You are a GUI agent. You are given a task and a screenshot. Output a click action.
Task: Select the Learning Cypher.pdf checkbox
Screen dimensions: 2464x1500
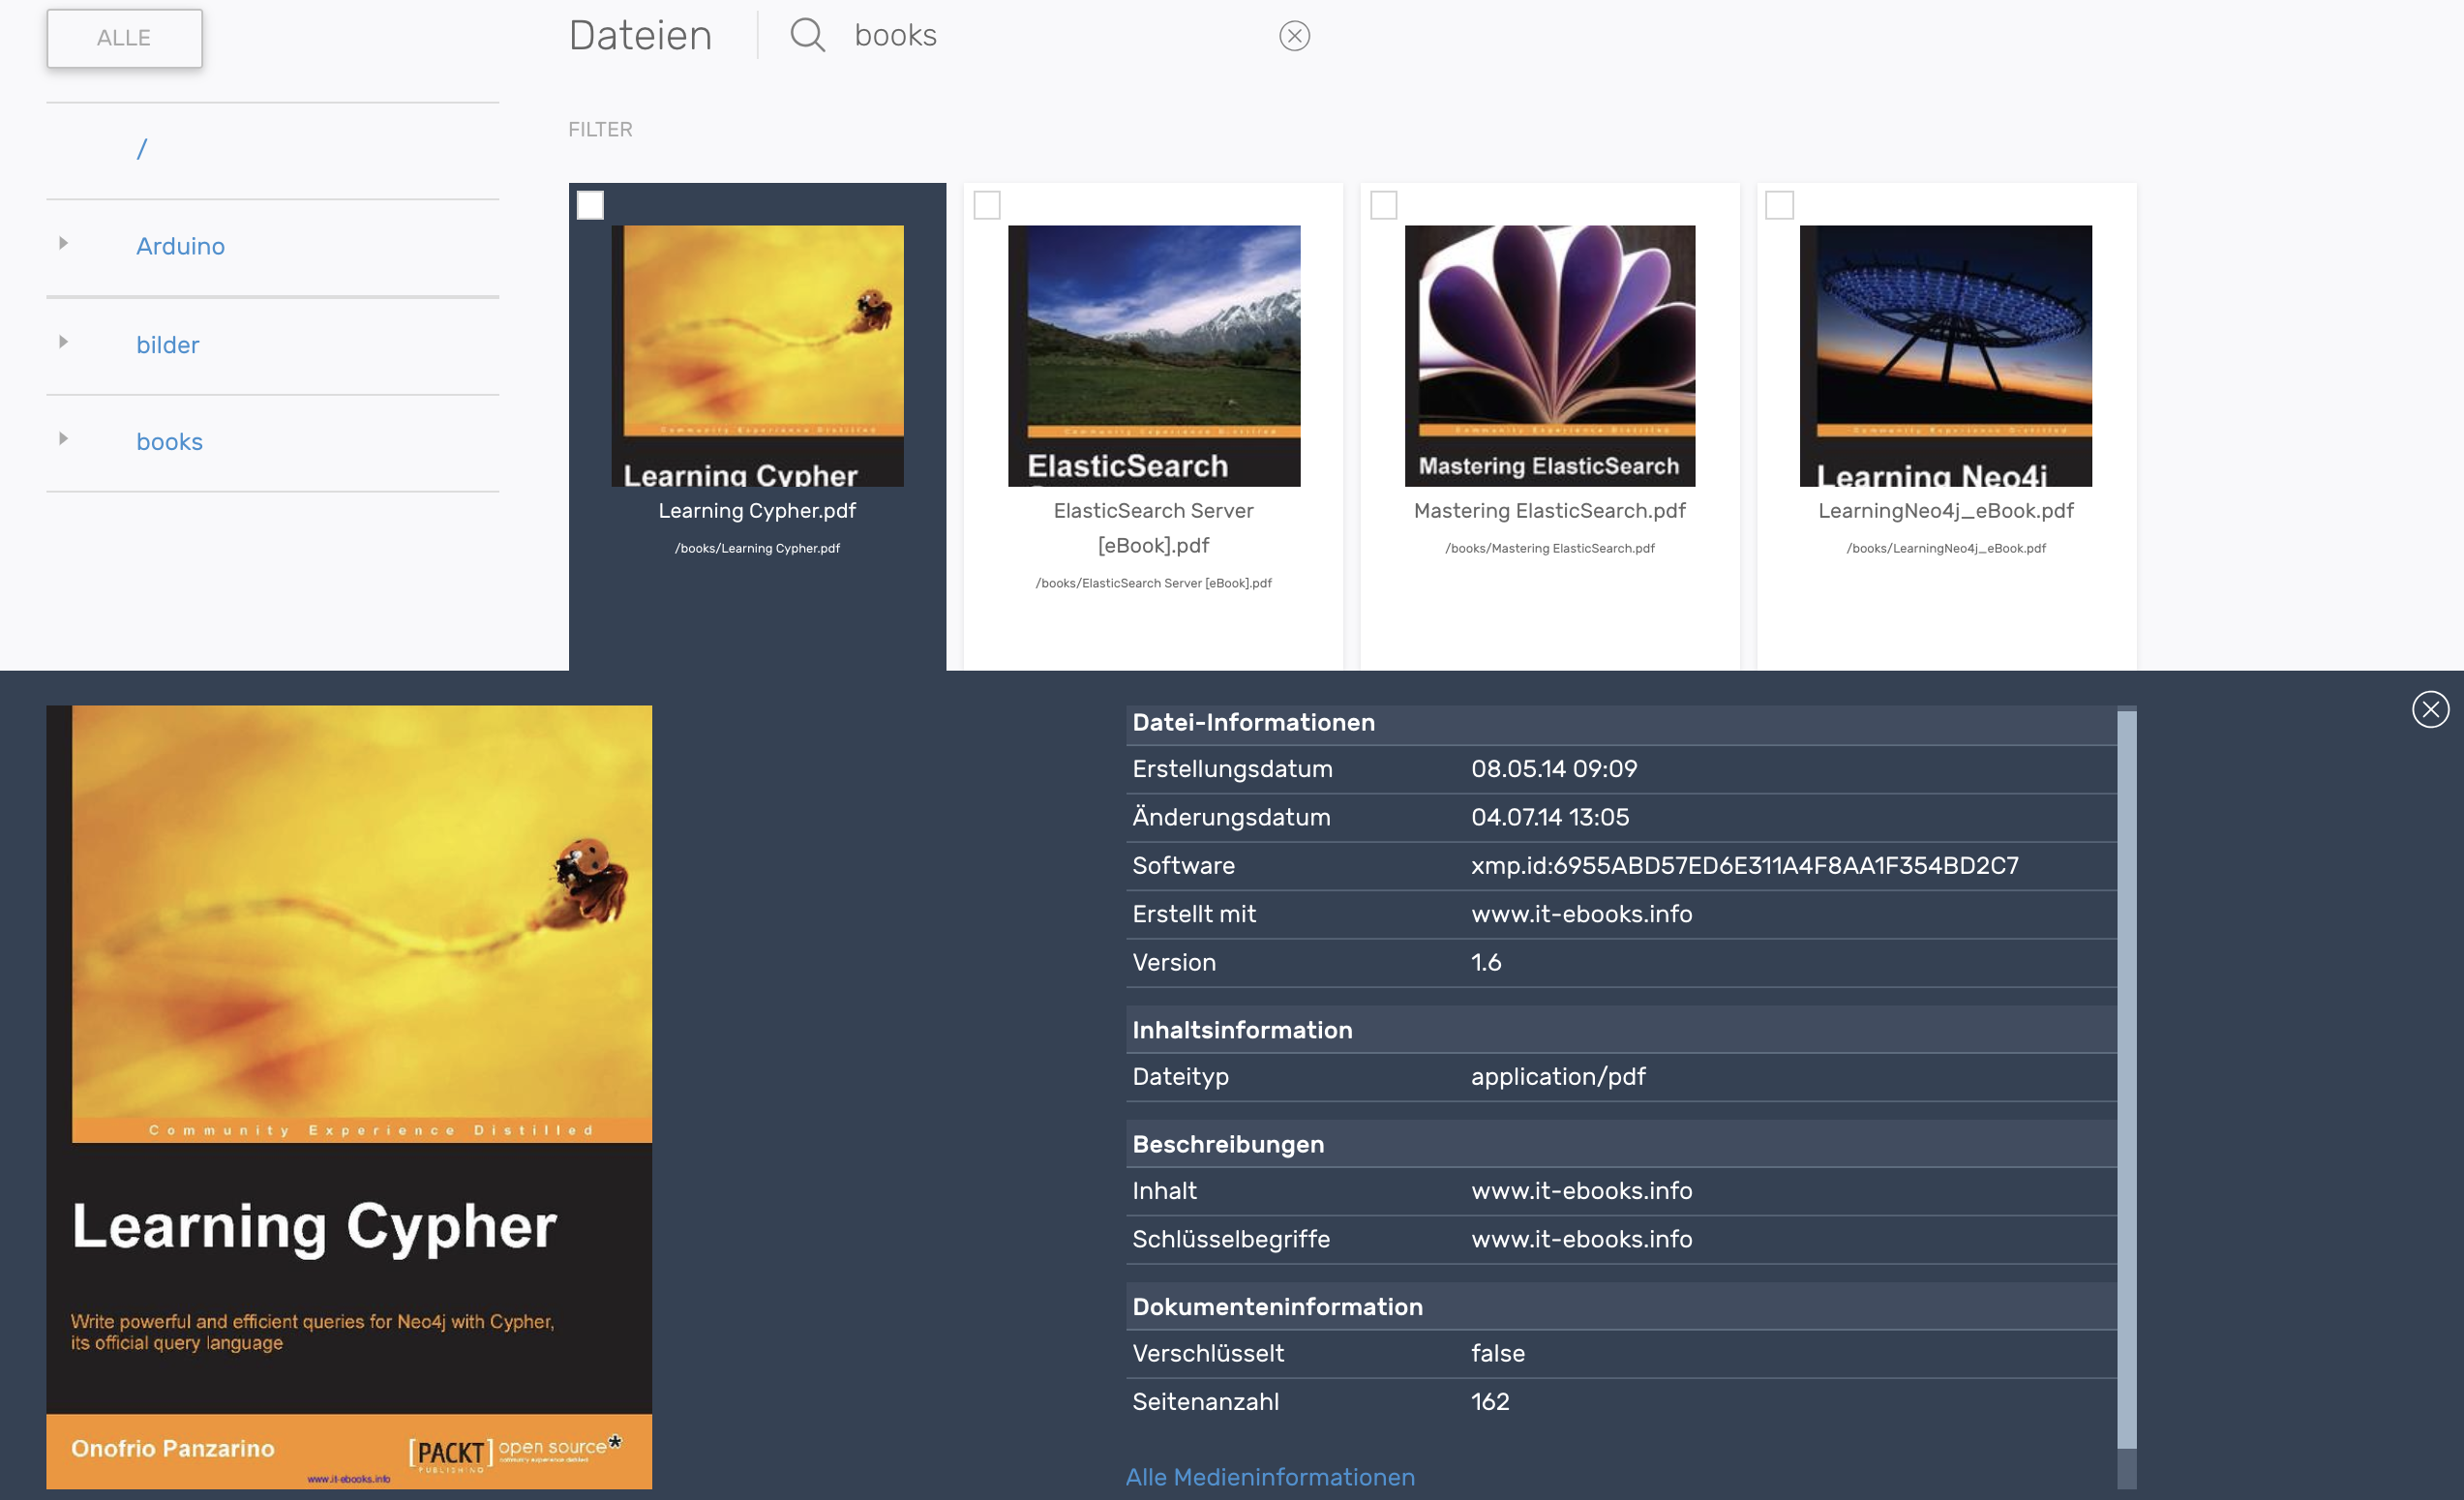pyautogui.click(x=590, y=205)
